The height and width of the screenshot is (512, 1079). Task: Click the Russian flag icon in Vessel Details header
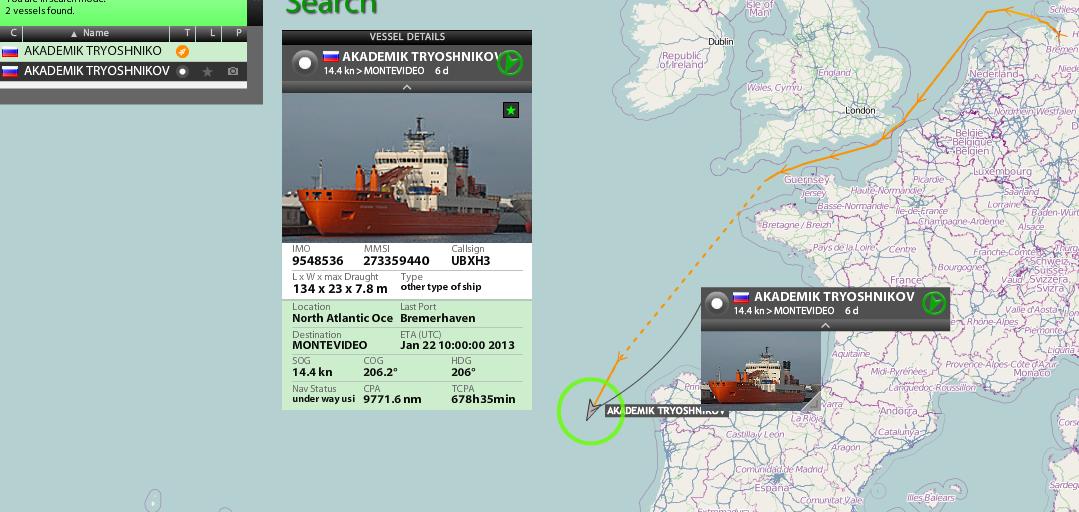pyautogui.click(x=331, y=56)
